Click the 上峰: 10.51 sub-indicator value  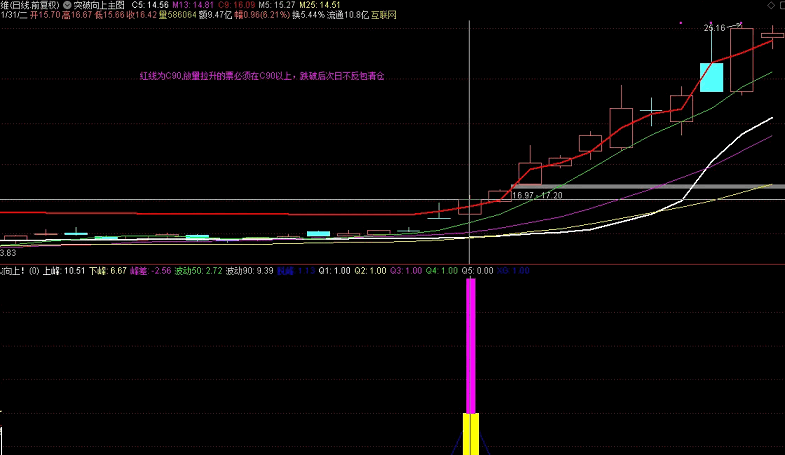pos(64,271)
